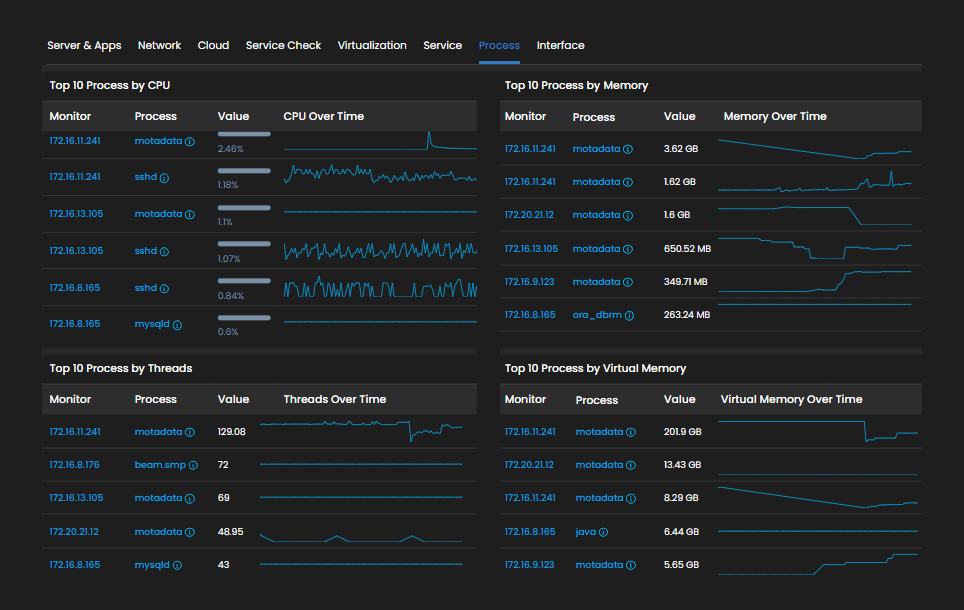964x610 pixels.
Task: Select the Process tab
Action: click(x=499, y=46)
